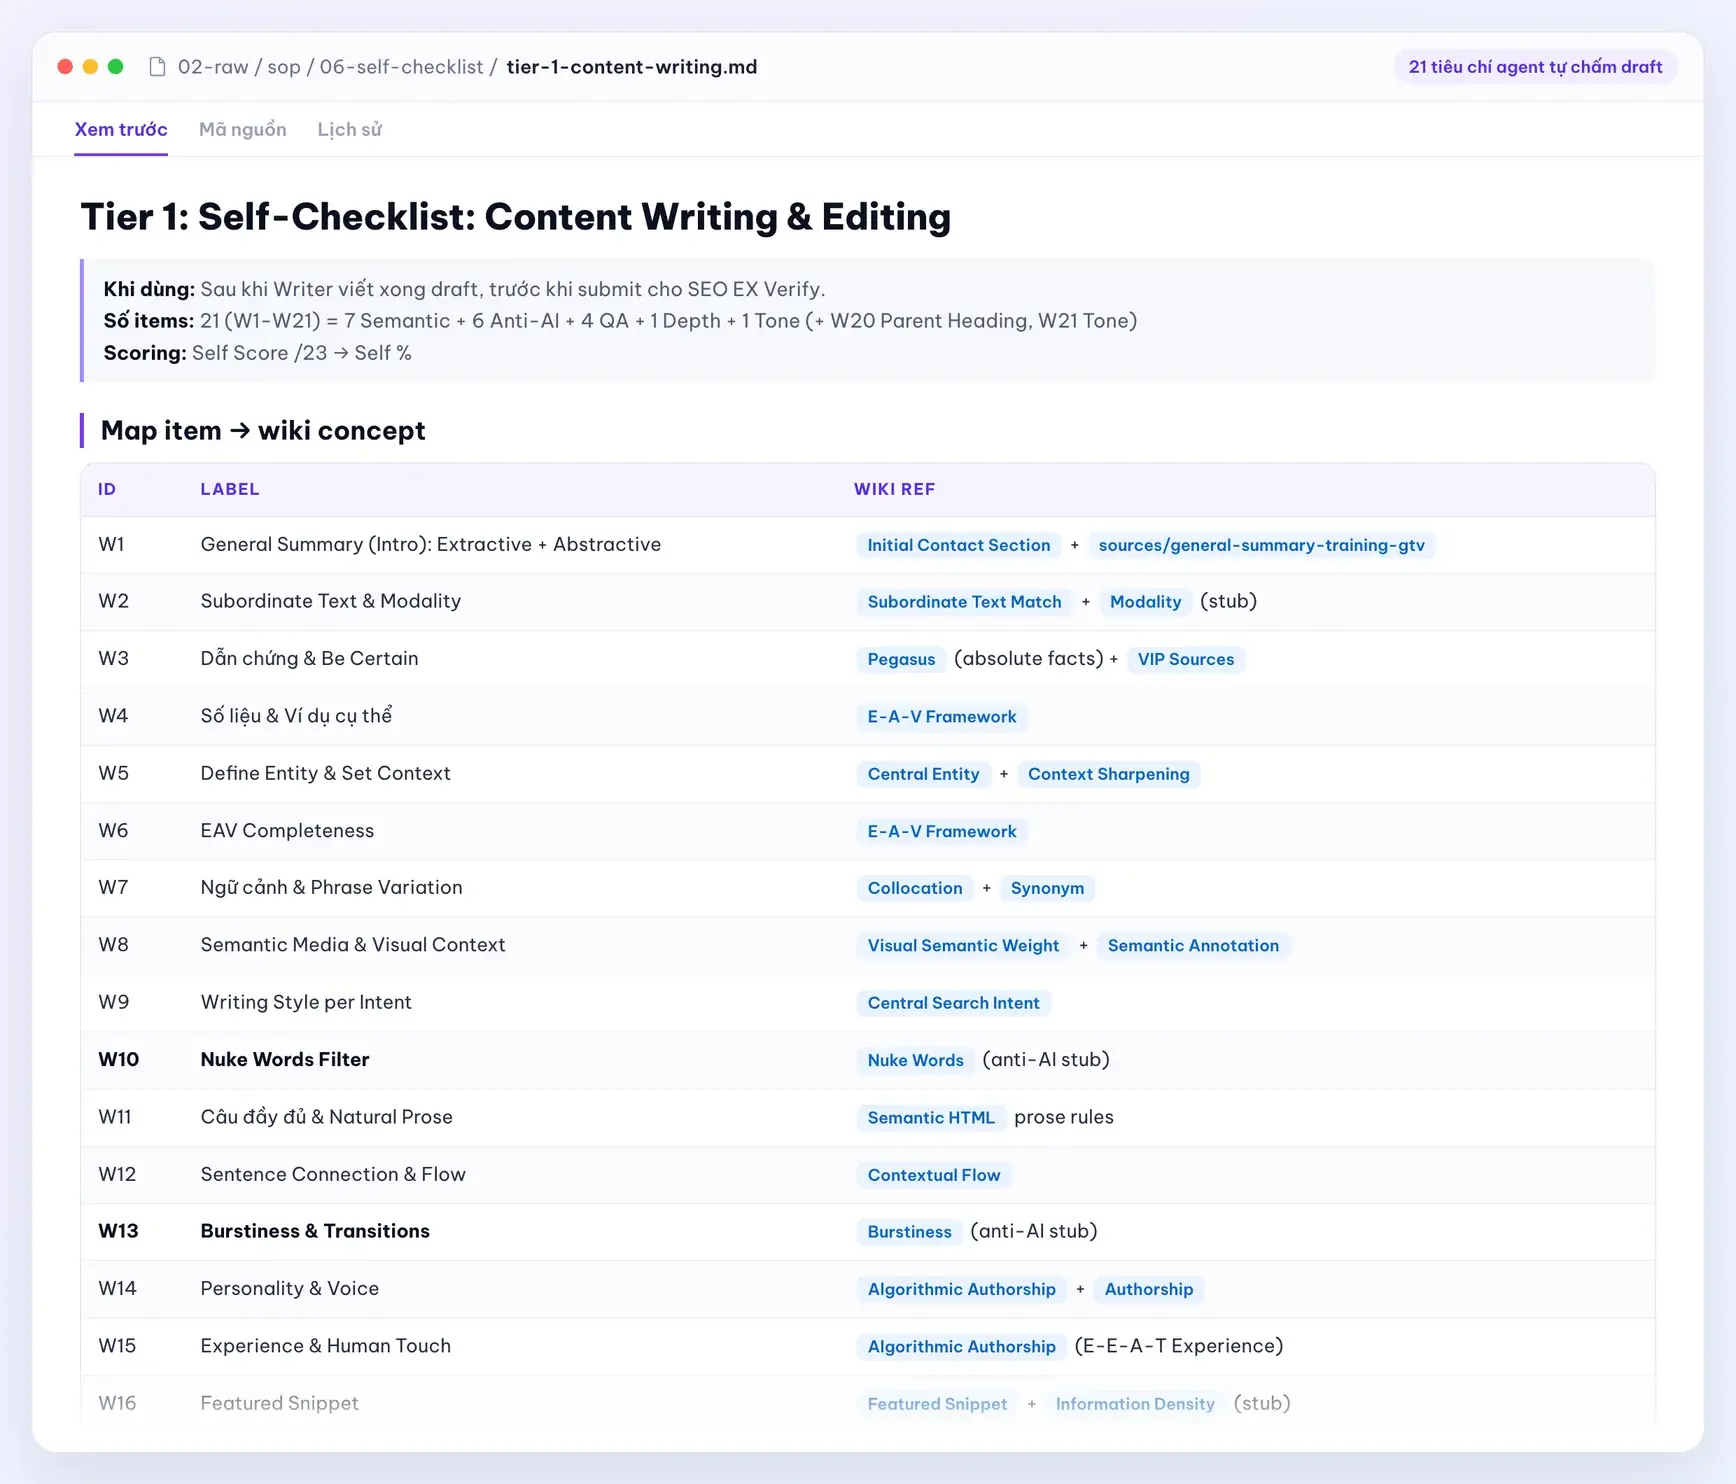Open the 06-self-checklist breadcrumb folder

coord(401,67)
